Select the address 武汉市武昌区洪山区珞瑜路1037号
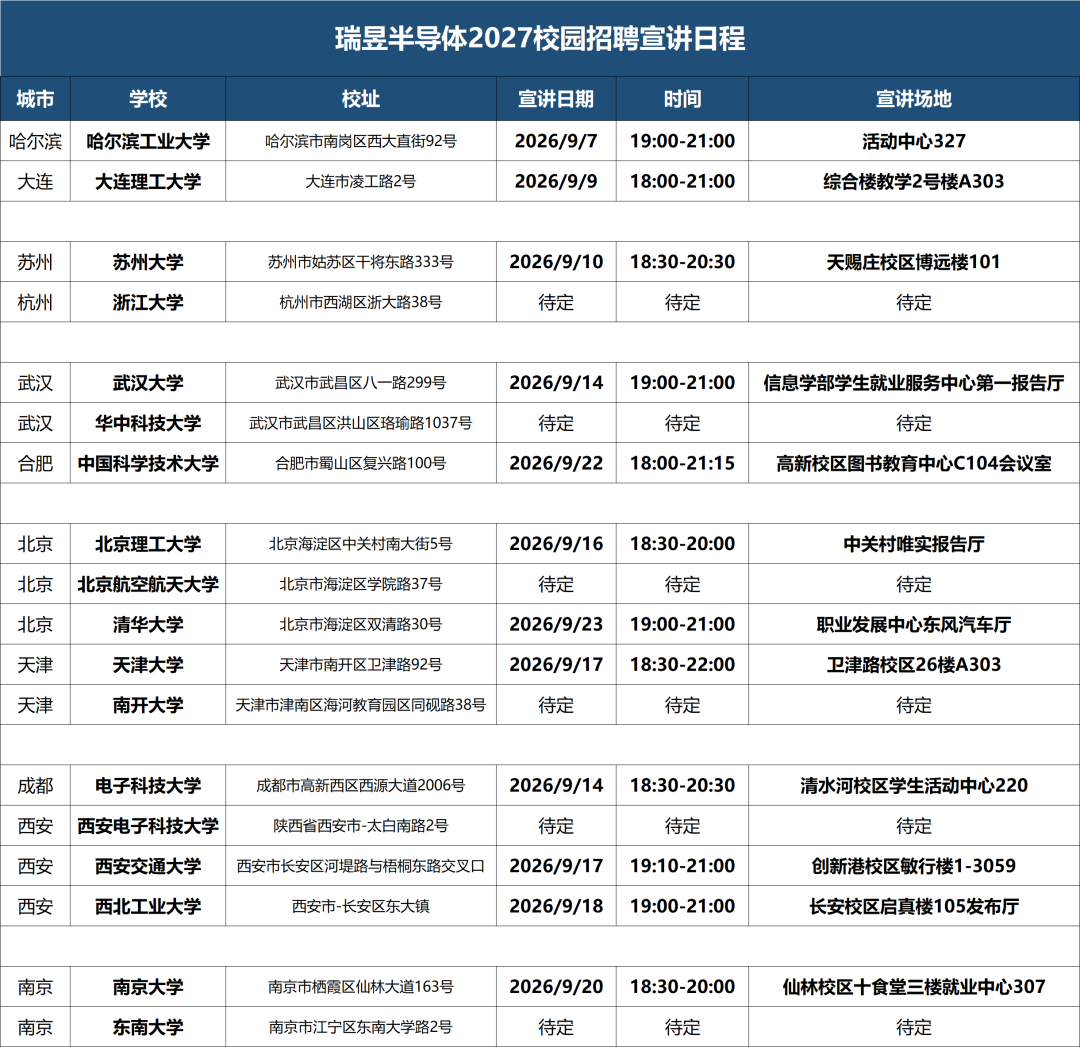Screen dimensions: 1080x1047 click(361, 424)
